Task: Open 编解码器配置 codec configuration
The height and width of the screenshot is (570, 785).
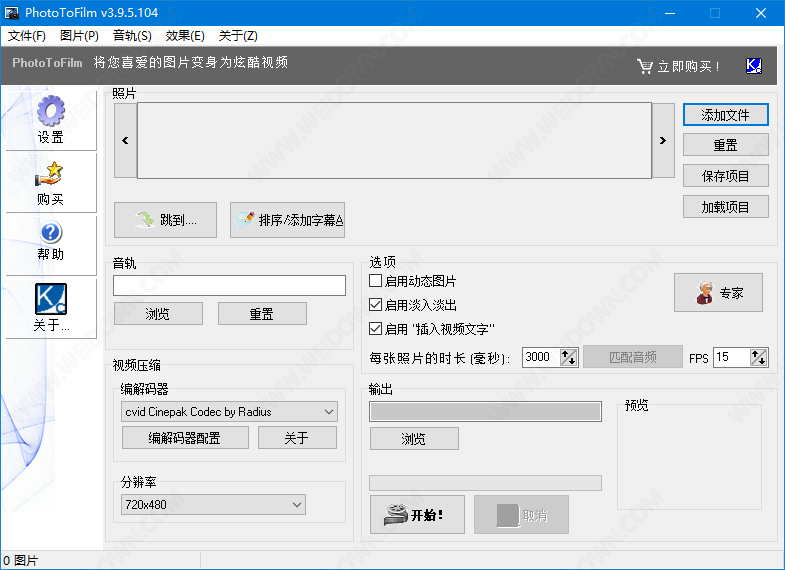Action: click(185, 438)
